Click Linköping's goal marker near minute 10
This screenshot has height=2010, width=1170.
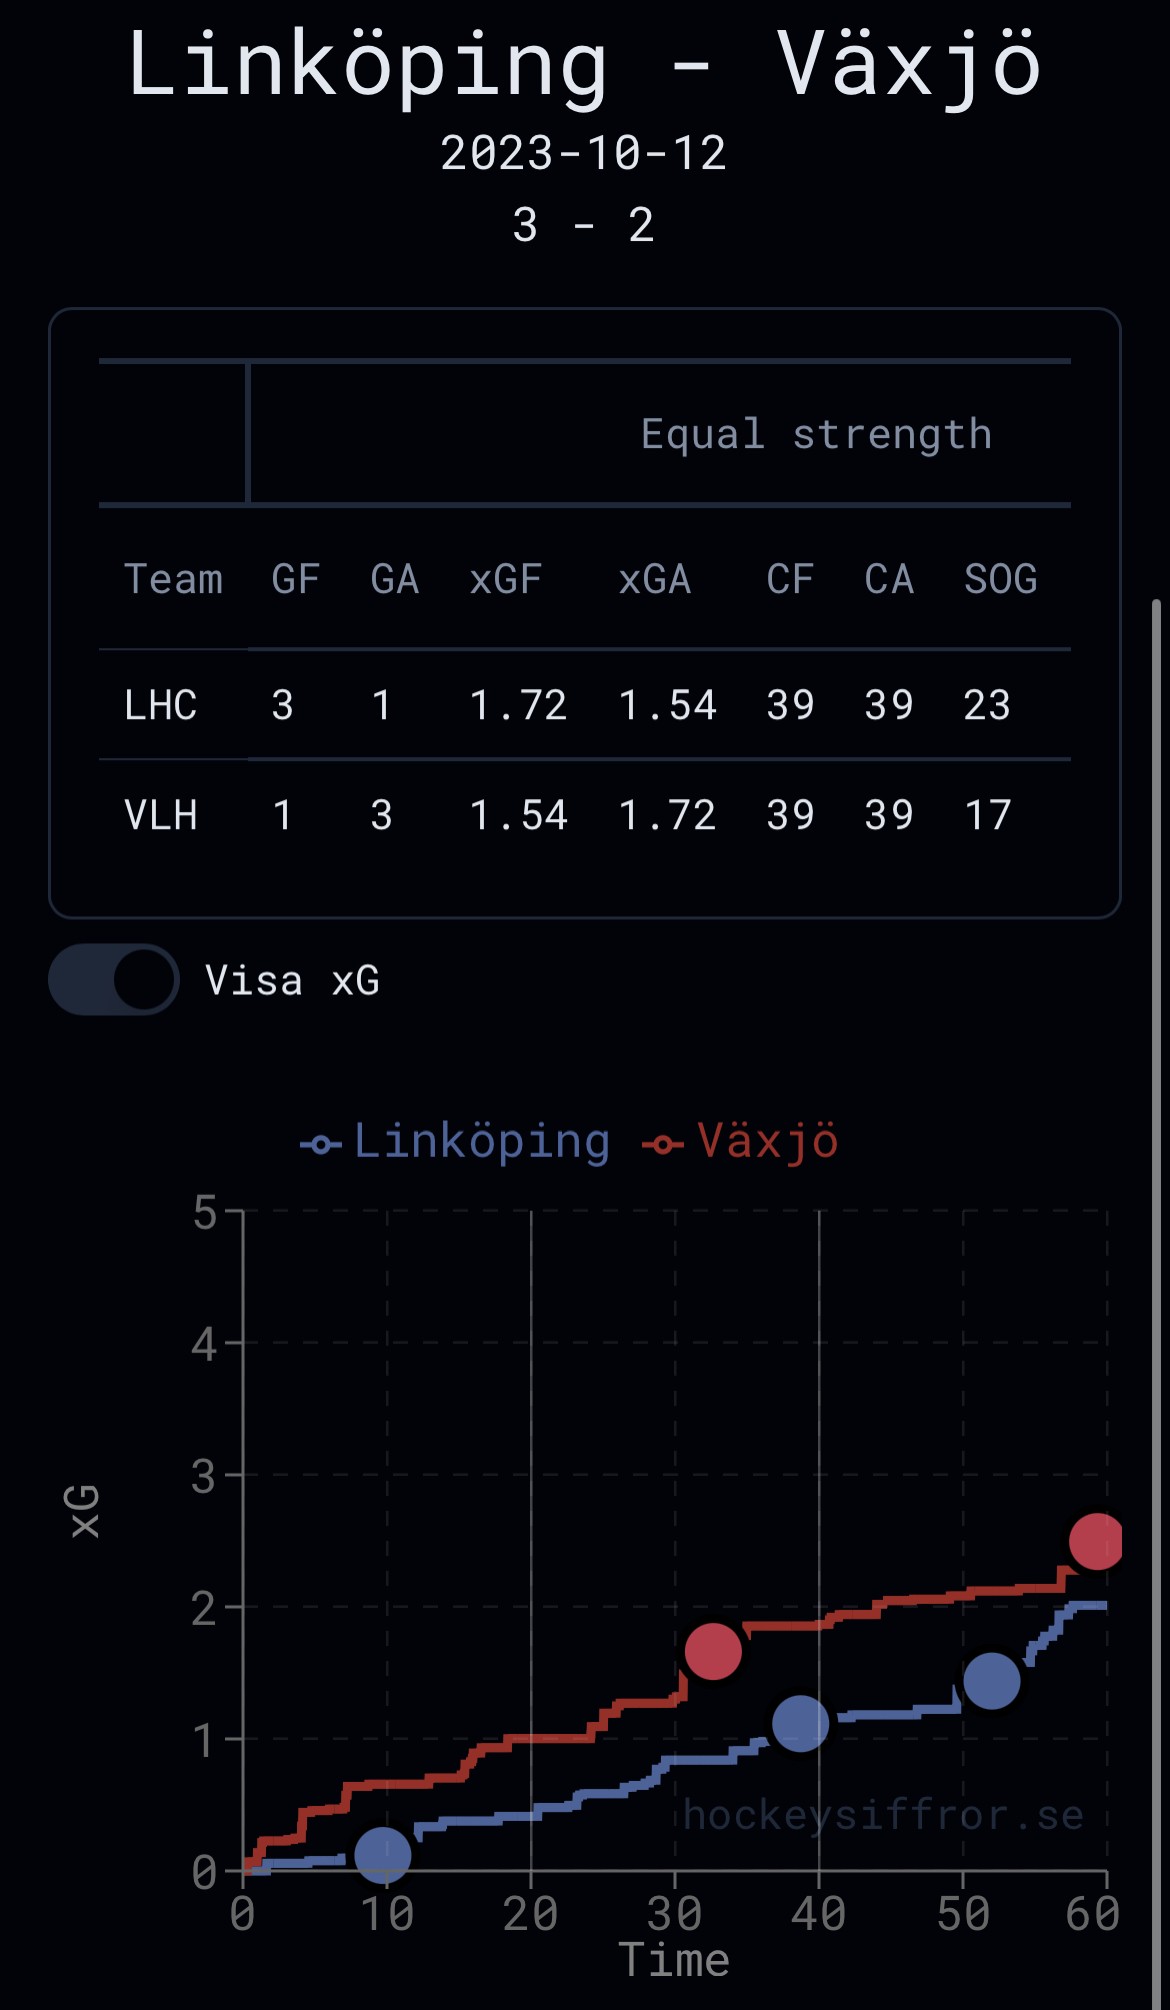pos(383,1855)
